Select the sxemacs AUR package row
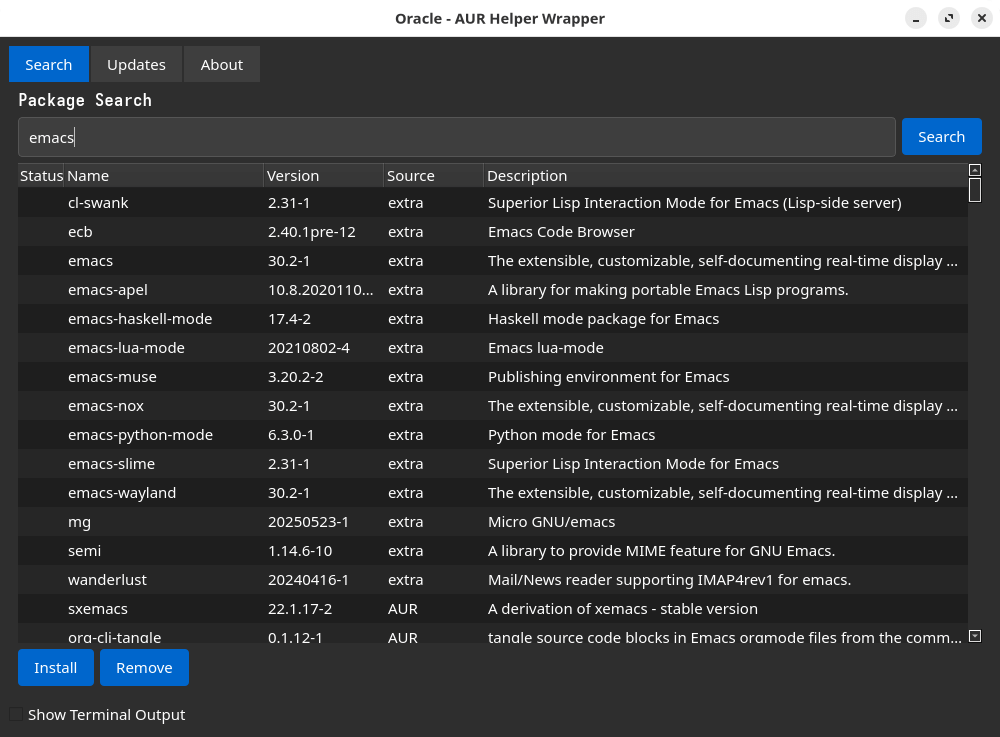This screenshot has height=737, width=1000. point(98,609)
